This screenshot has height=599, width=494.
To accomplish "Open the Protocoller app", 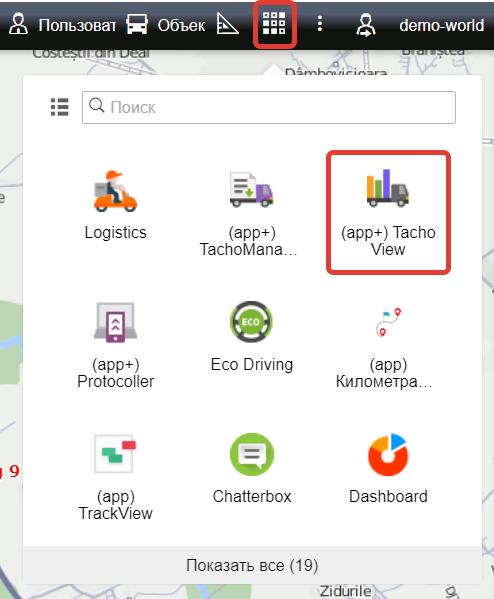I will [x=115, y=345].
